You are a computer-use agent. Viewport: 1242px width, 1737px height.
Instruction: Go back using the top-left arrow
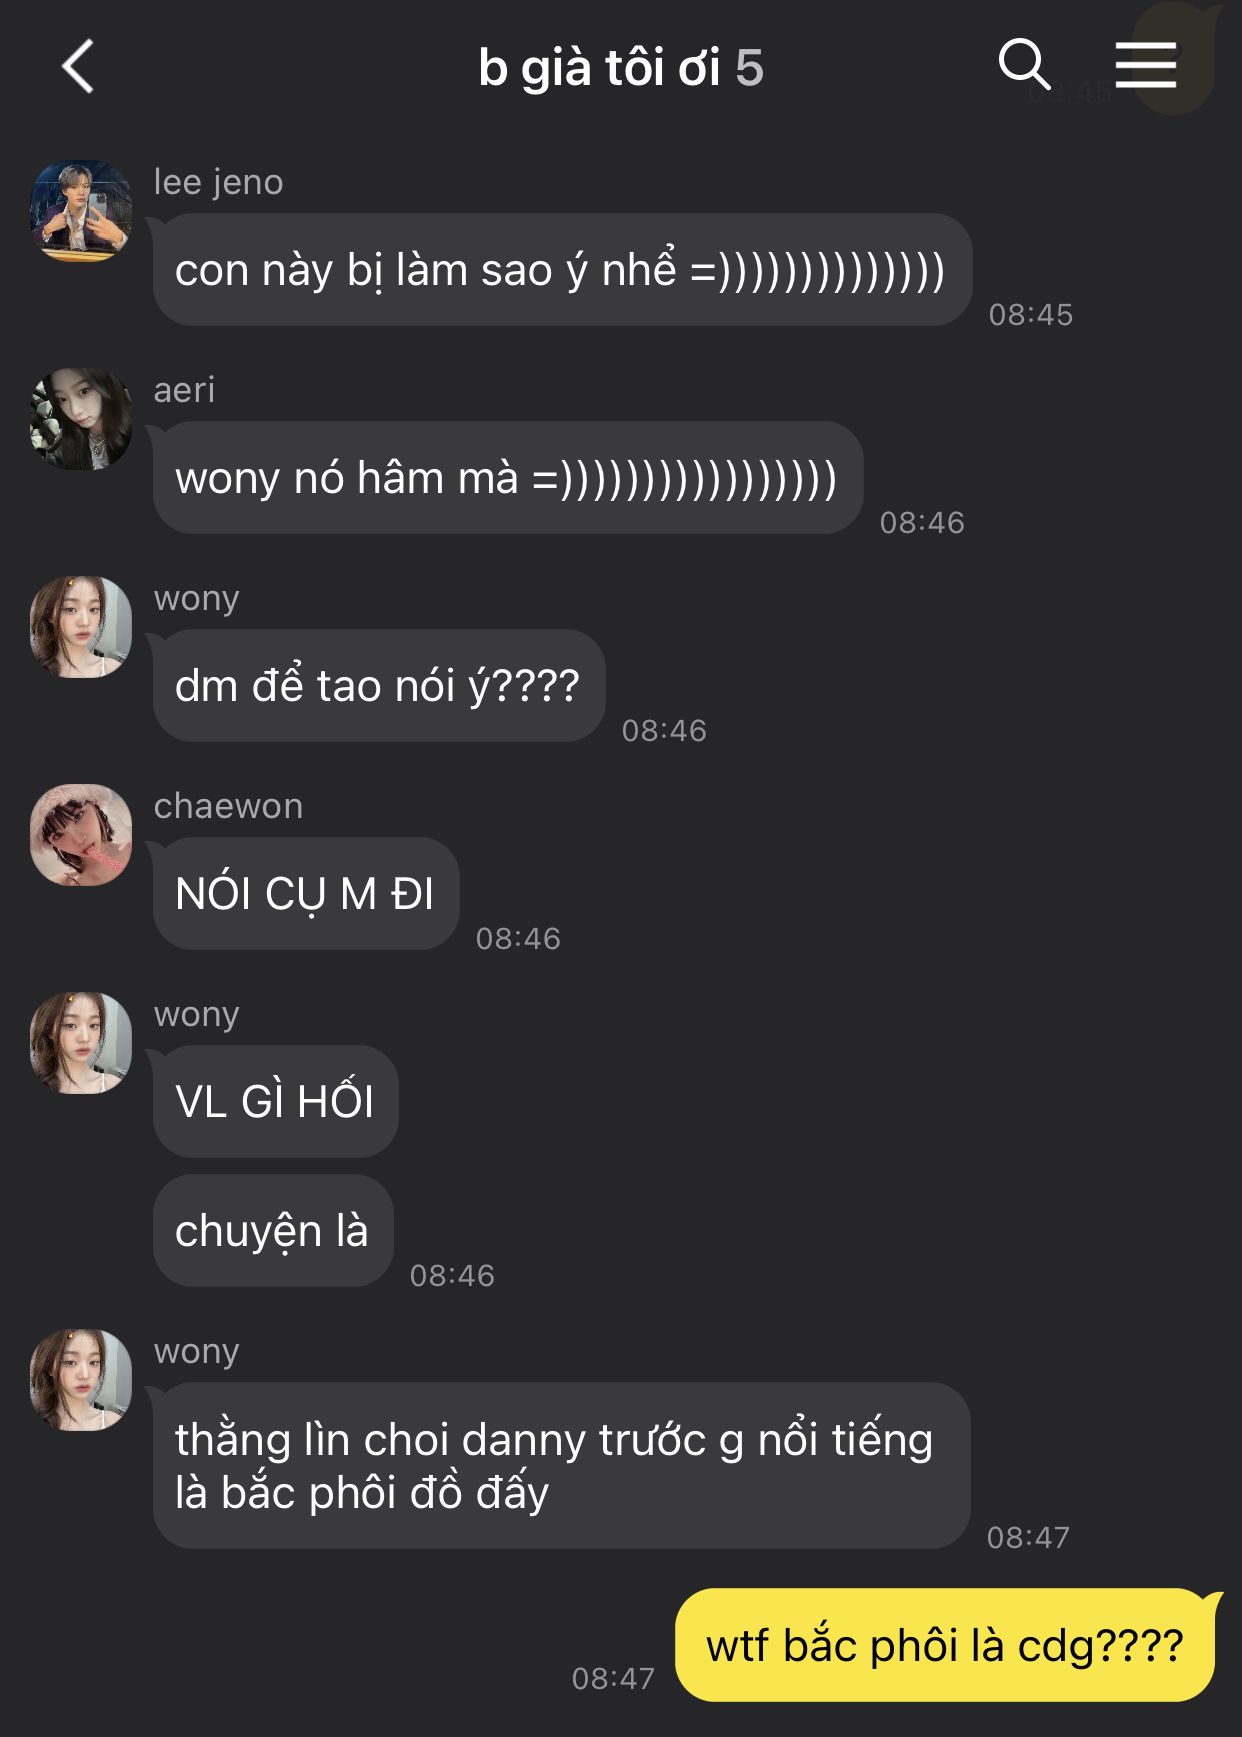[x=78, y=67]
